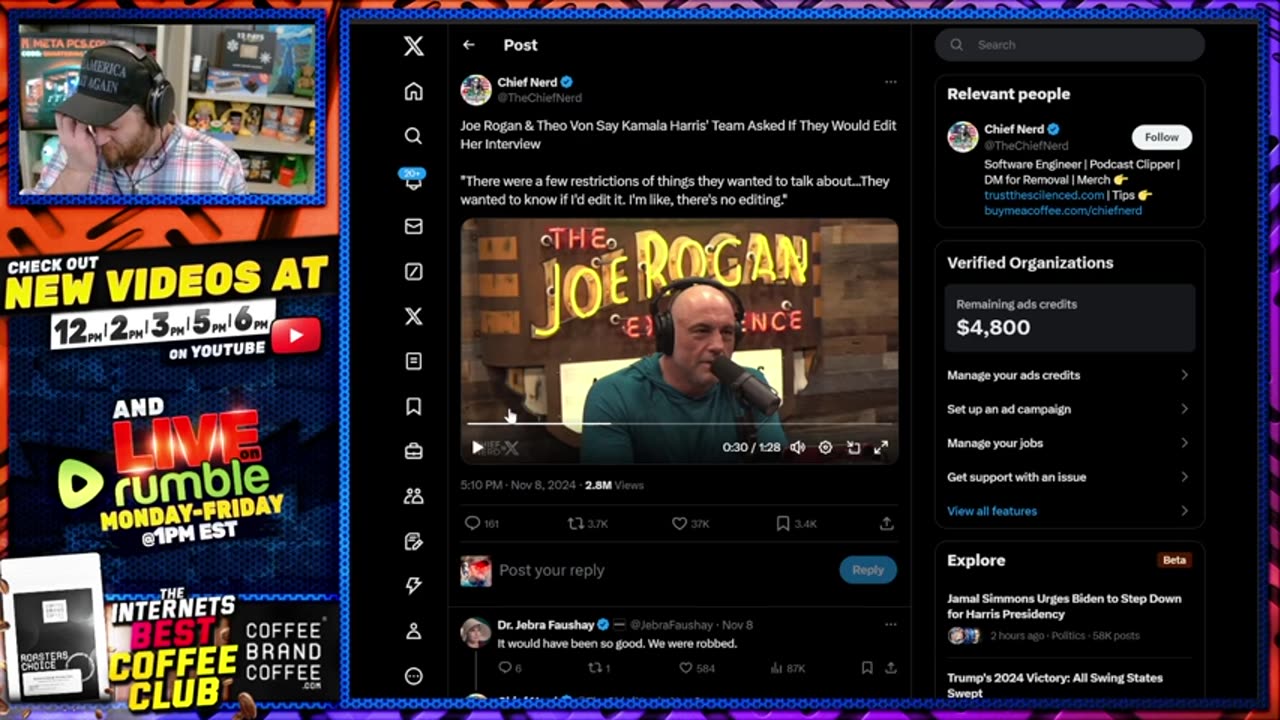Viewport: 1280px width, 720px height.
Task: Open Jobs briefcase icon in sidebar
Action: pyautogui.click(x=414, y=451)
